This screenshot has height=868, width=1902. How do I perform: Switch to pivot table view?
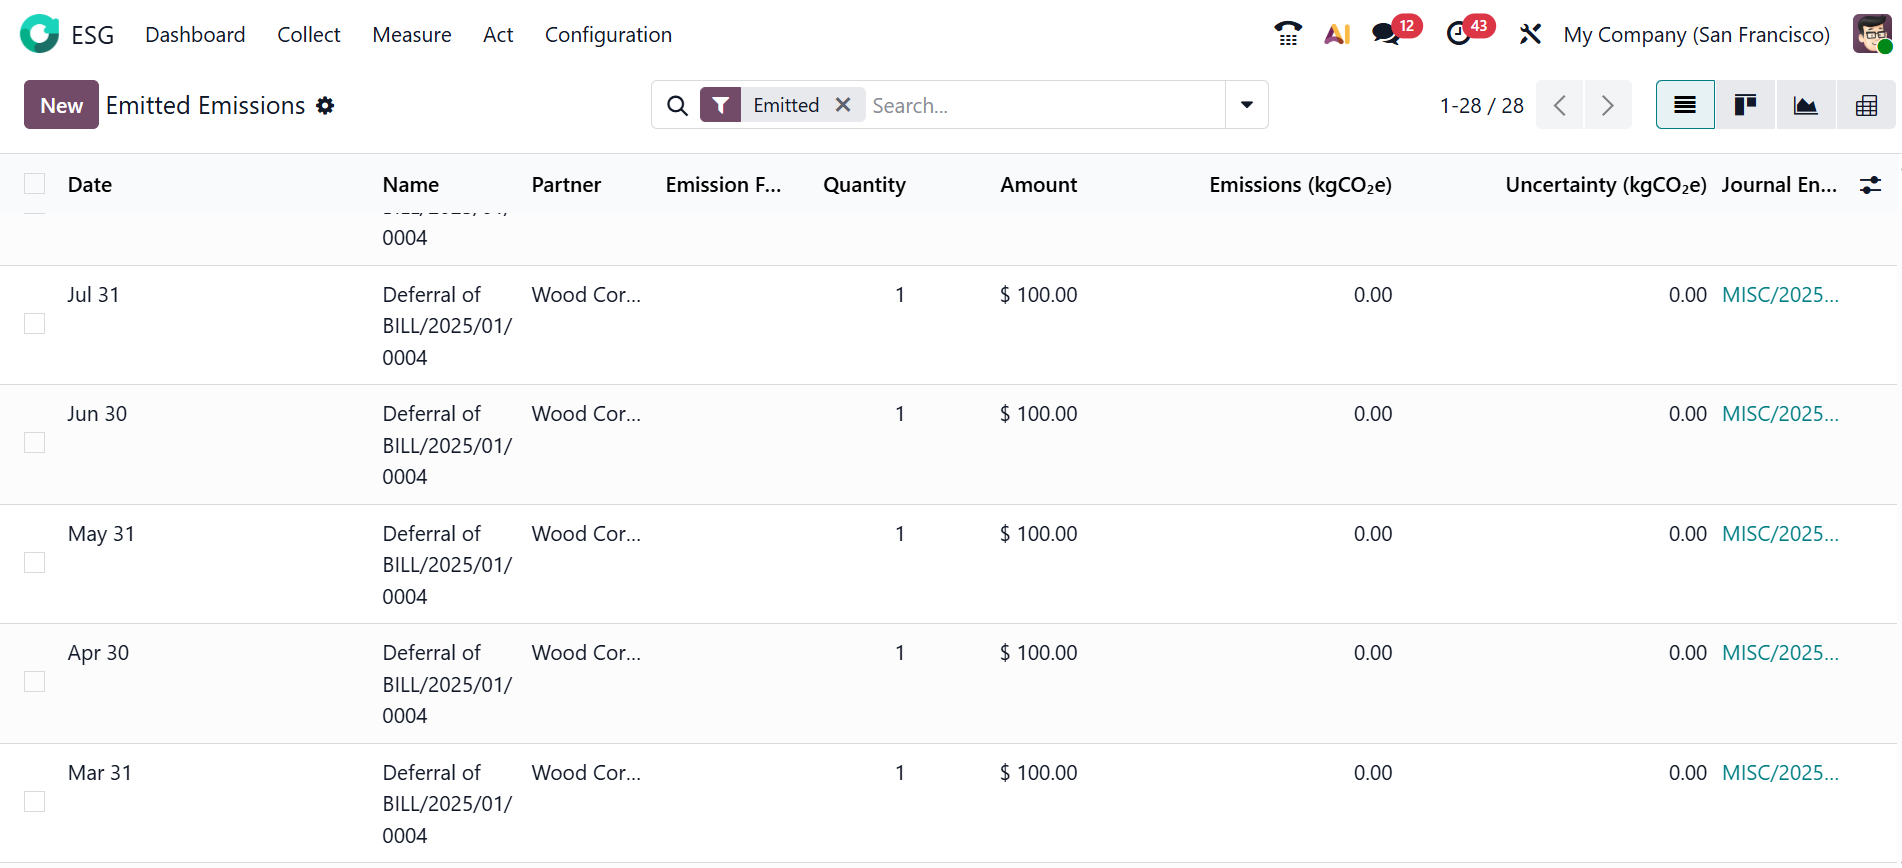coord(1865,105)
